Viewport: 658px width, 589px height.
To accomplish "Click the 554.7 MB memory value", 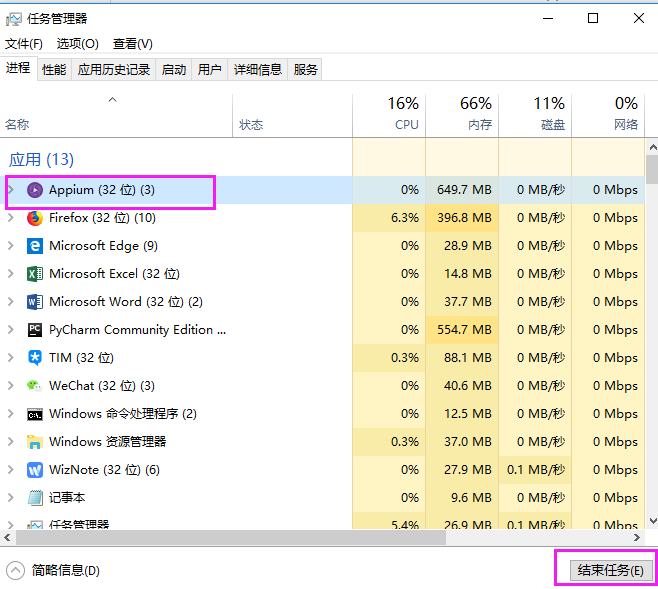I will coord(464,330).
